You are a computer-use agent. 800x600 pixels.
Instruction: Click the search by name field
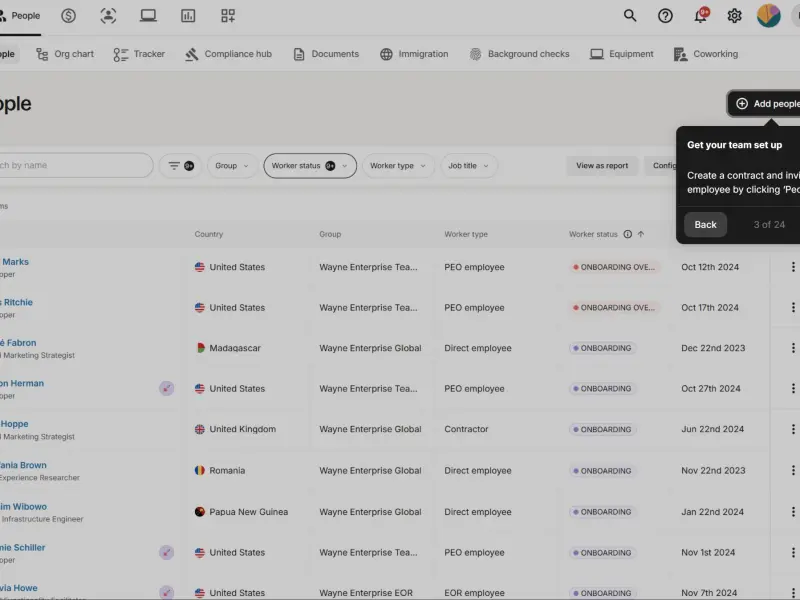[75, 165]
